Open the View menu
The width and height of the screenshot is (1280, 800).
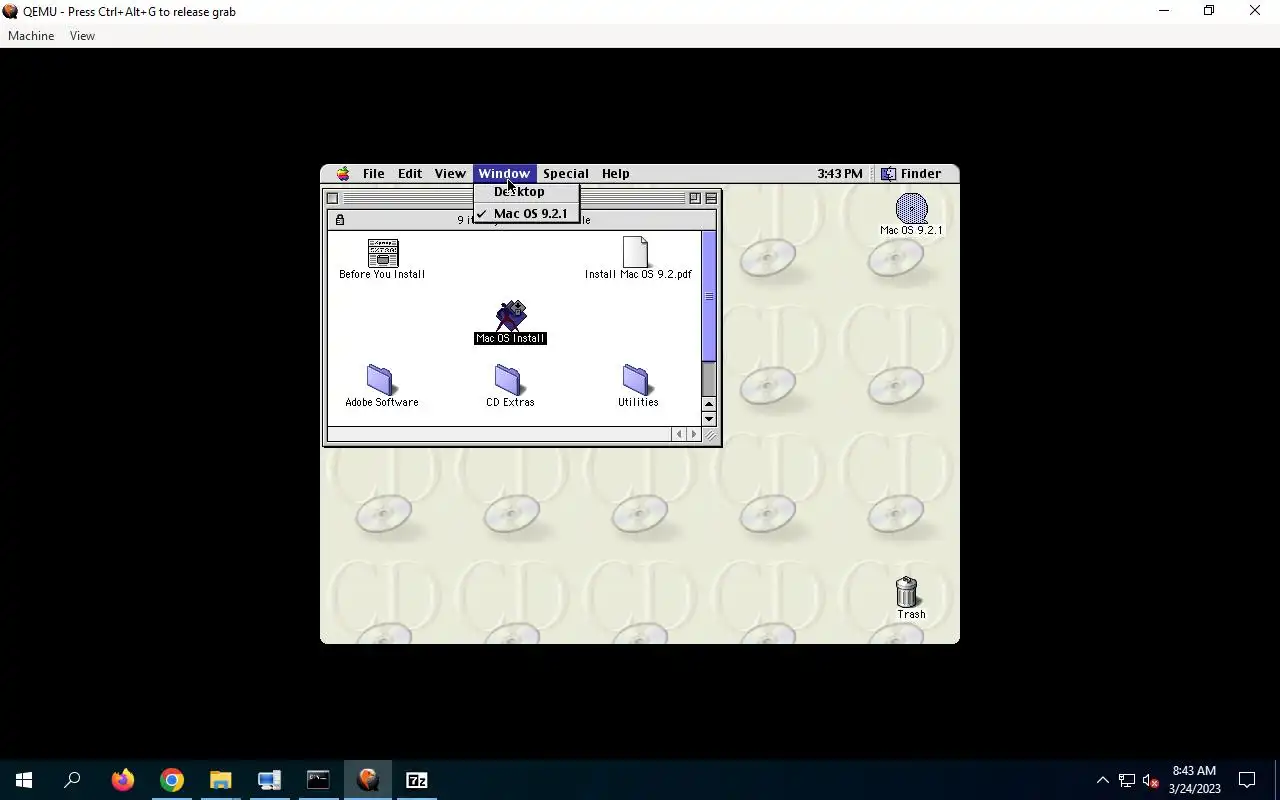(x=450, y=174)
